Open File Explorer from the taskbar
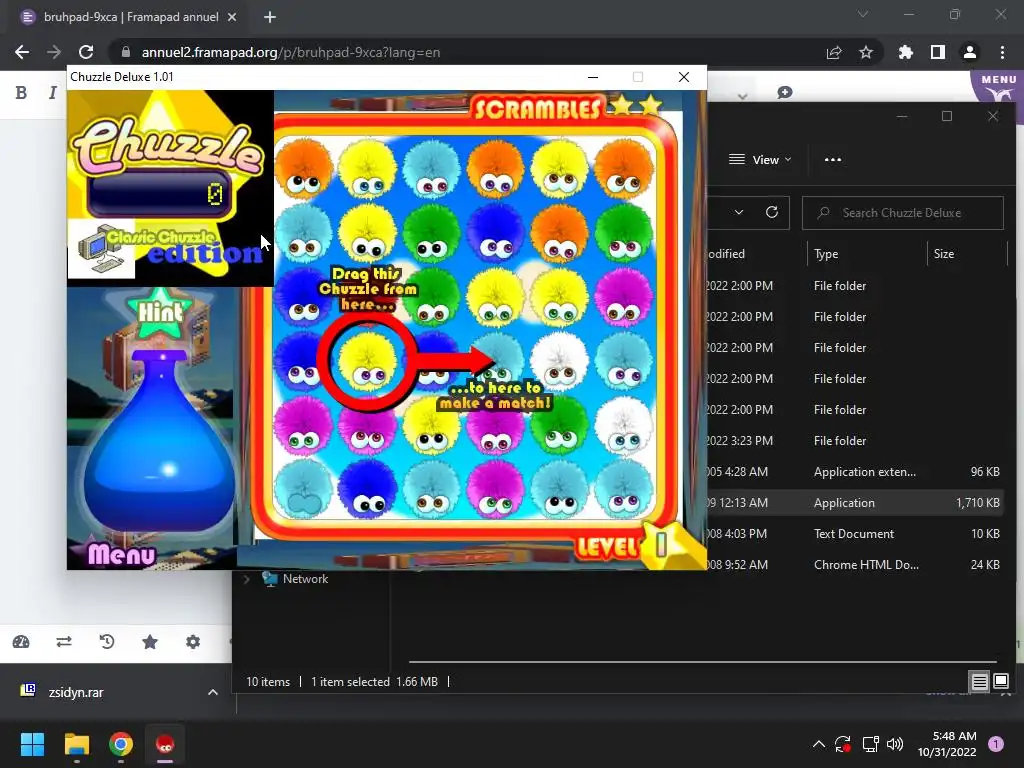This screenshot has height=768, width=1024. click(76, 744)
